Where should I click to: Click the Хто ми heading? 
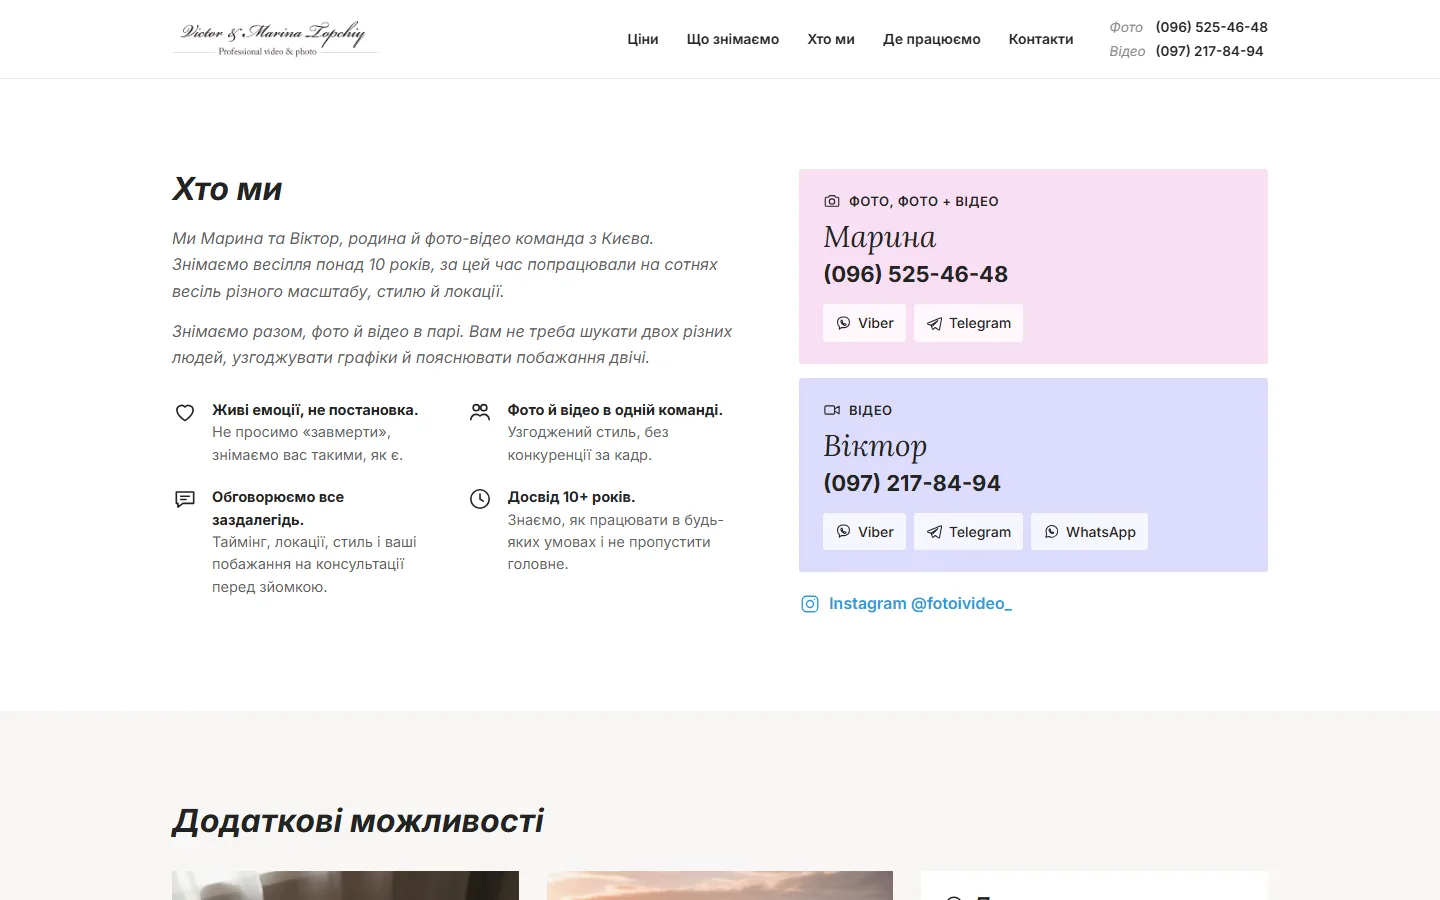click(227, 189)
